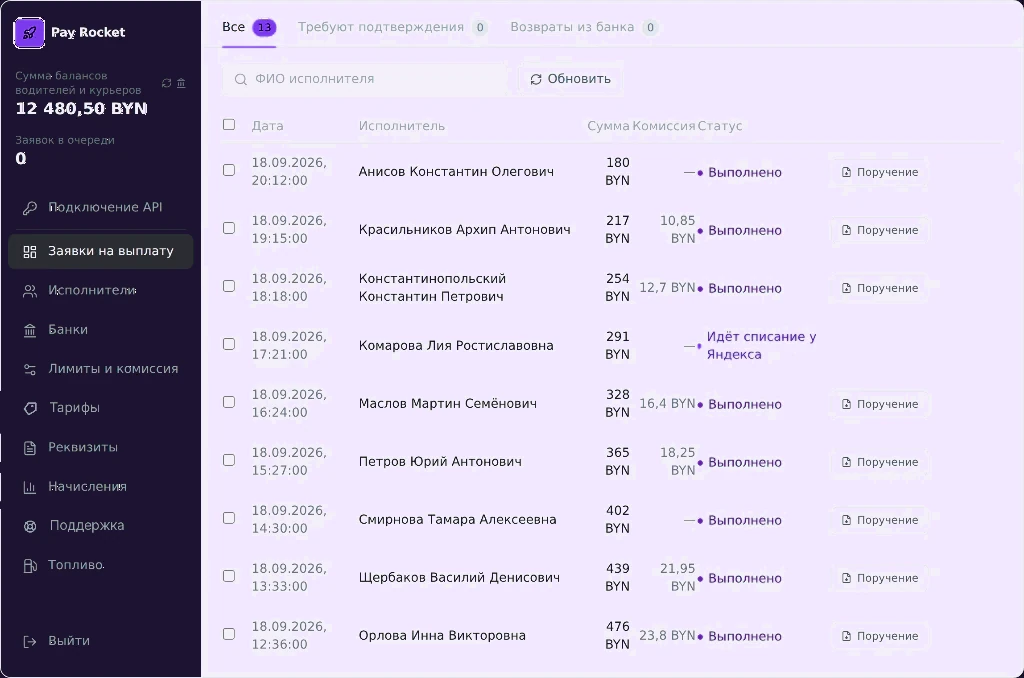
Task: Click the Pay Rocket logo icon
Action: (29, 33)
